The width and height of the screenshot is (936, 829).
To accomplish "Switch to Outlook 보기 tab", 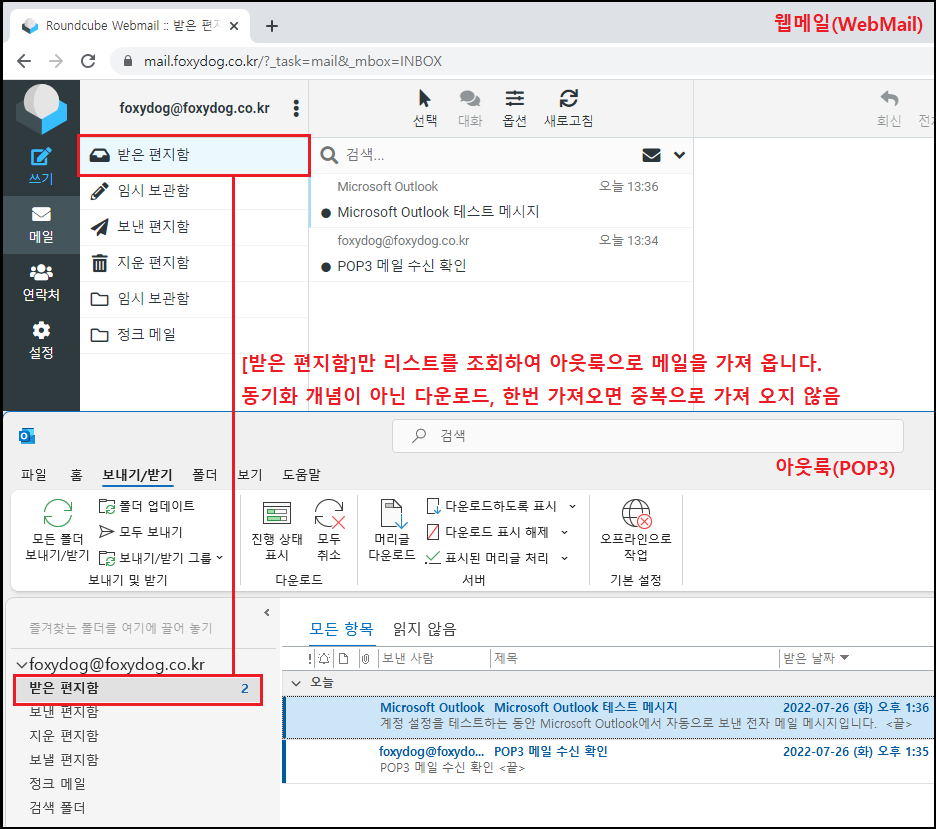I will pyautogui.click(x=250, y=474).
